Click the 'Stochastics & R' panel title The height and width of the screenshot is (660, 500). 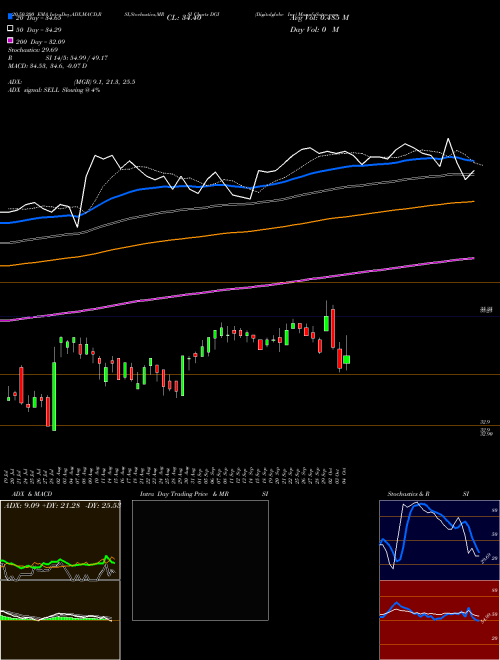pyautogui.click(x=408, y=494)
